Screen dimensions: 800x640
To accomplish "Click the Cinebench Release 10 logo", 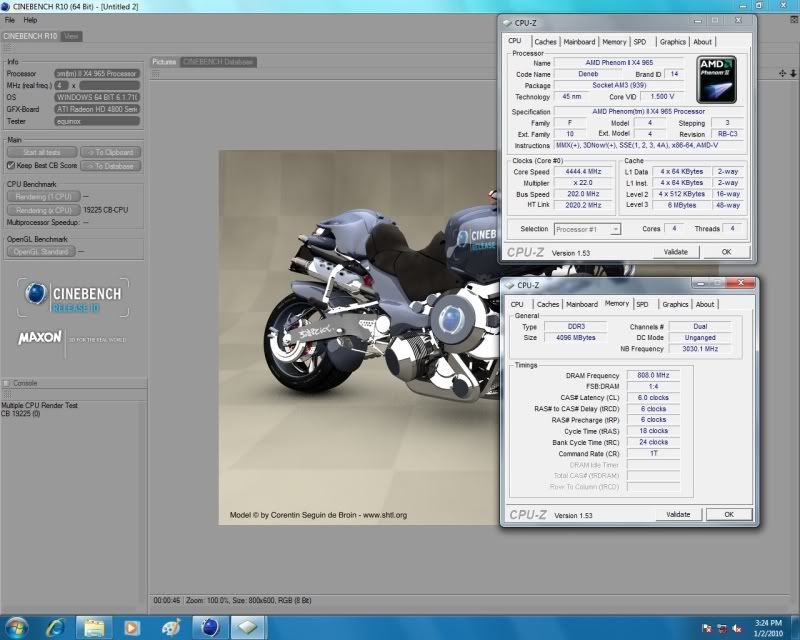I will [x=73, y=298].
